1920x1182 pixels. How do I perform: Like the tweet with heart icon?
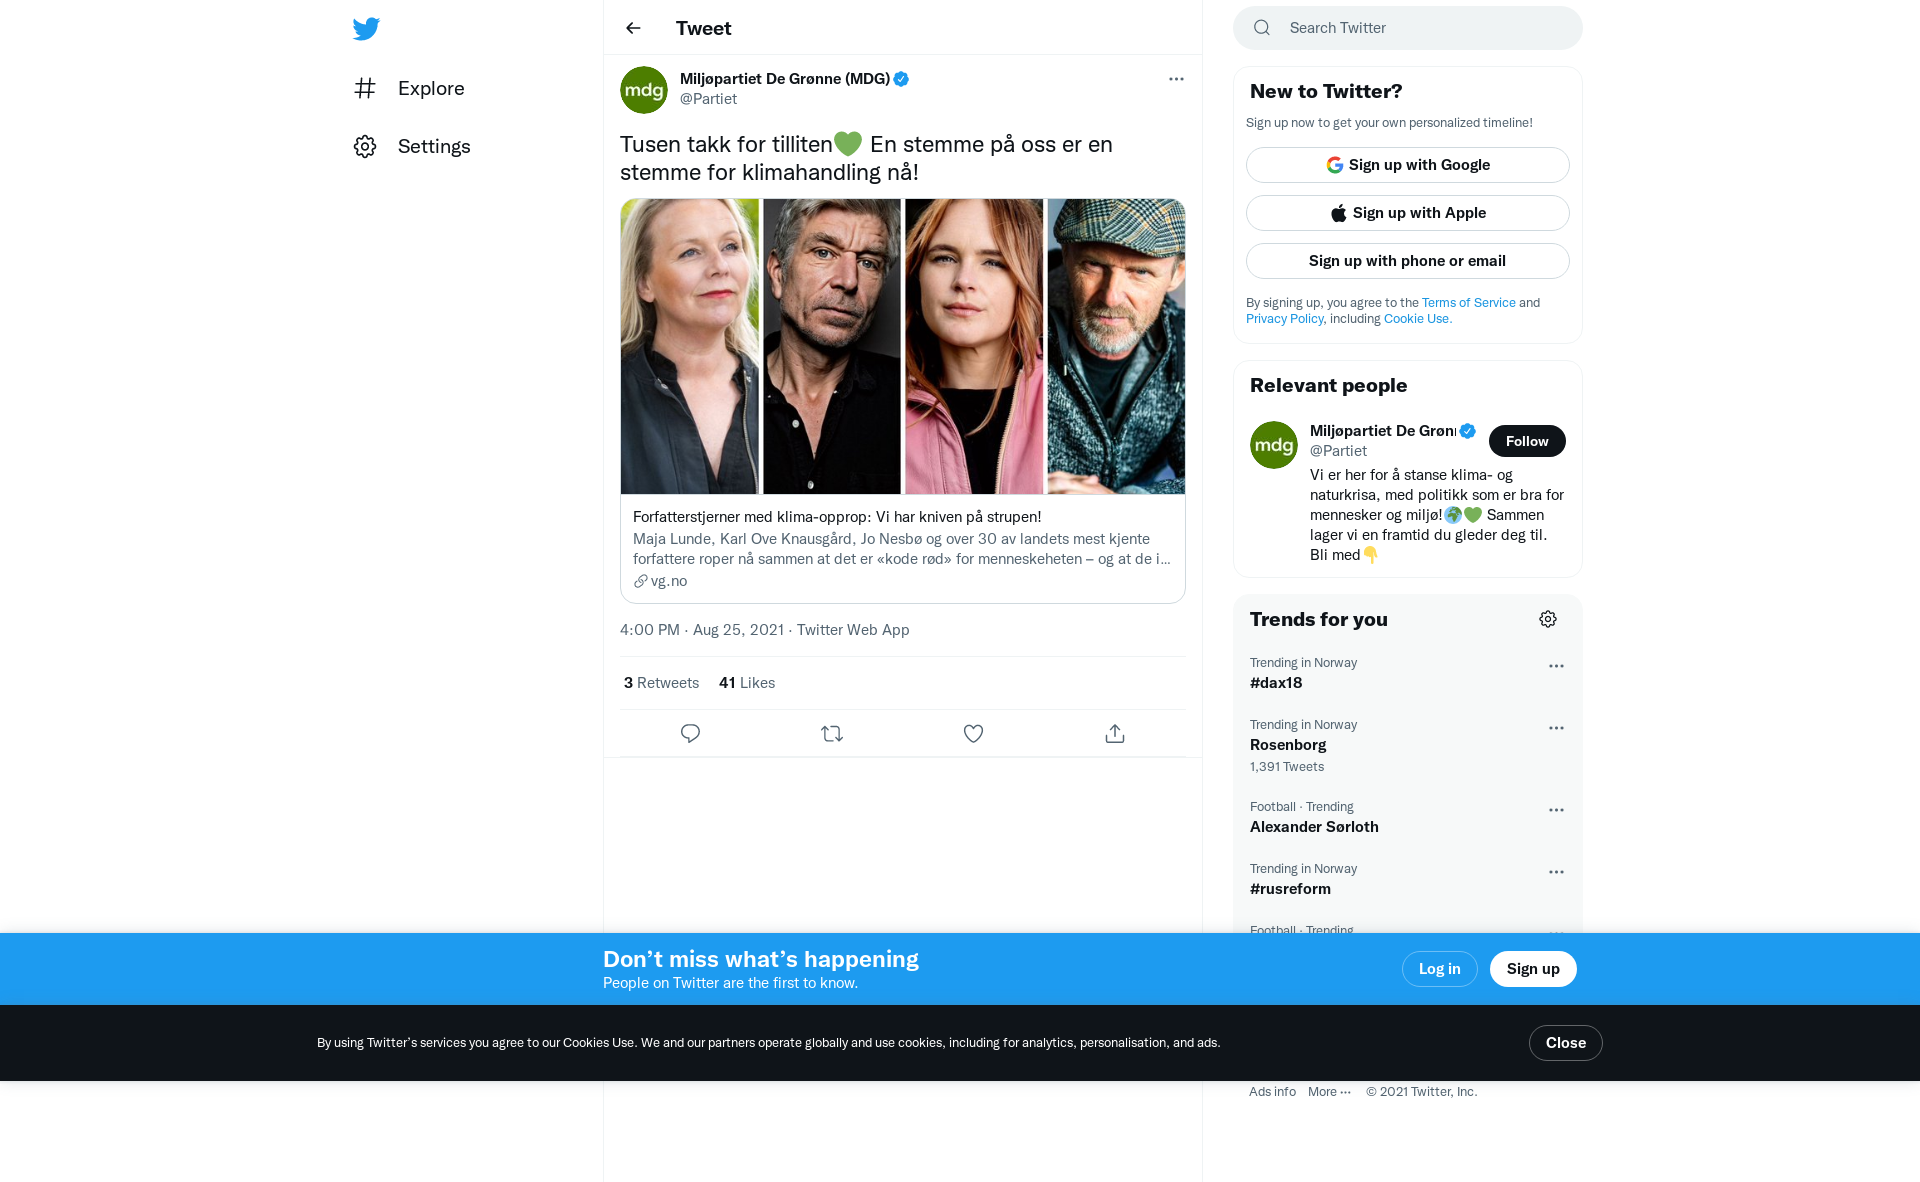973,734
